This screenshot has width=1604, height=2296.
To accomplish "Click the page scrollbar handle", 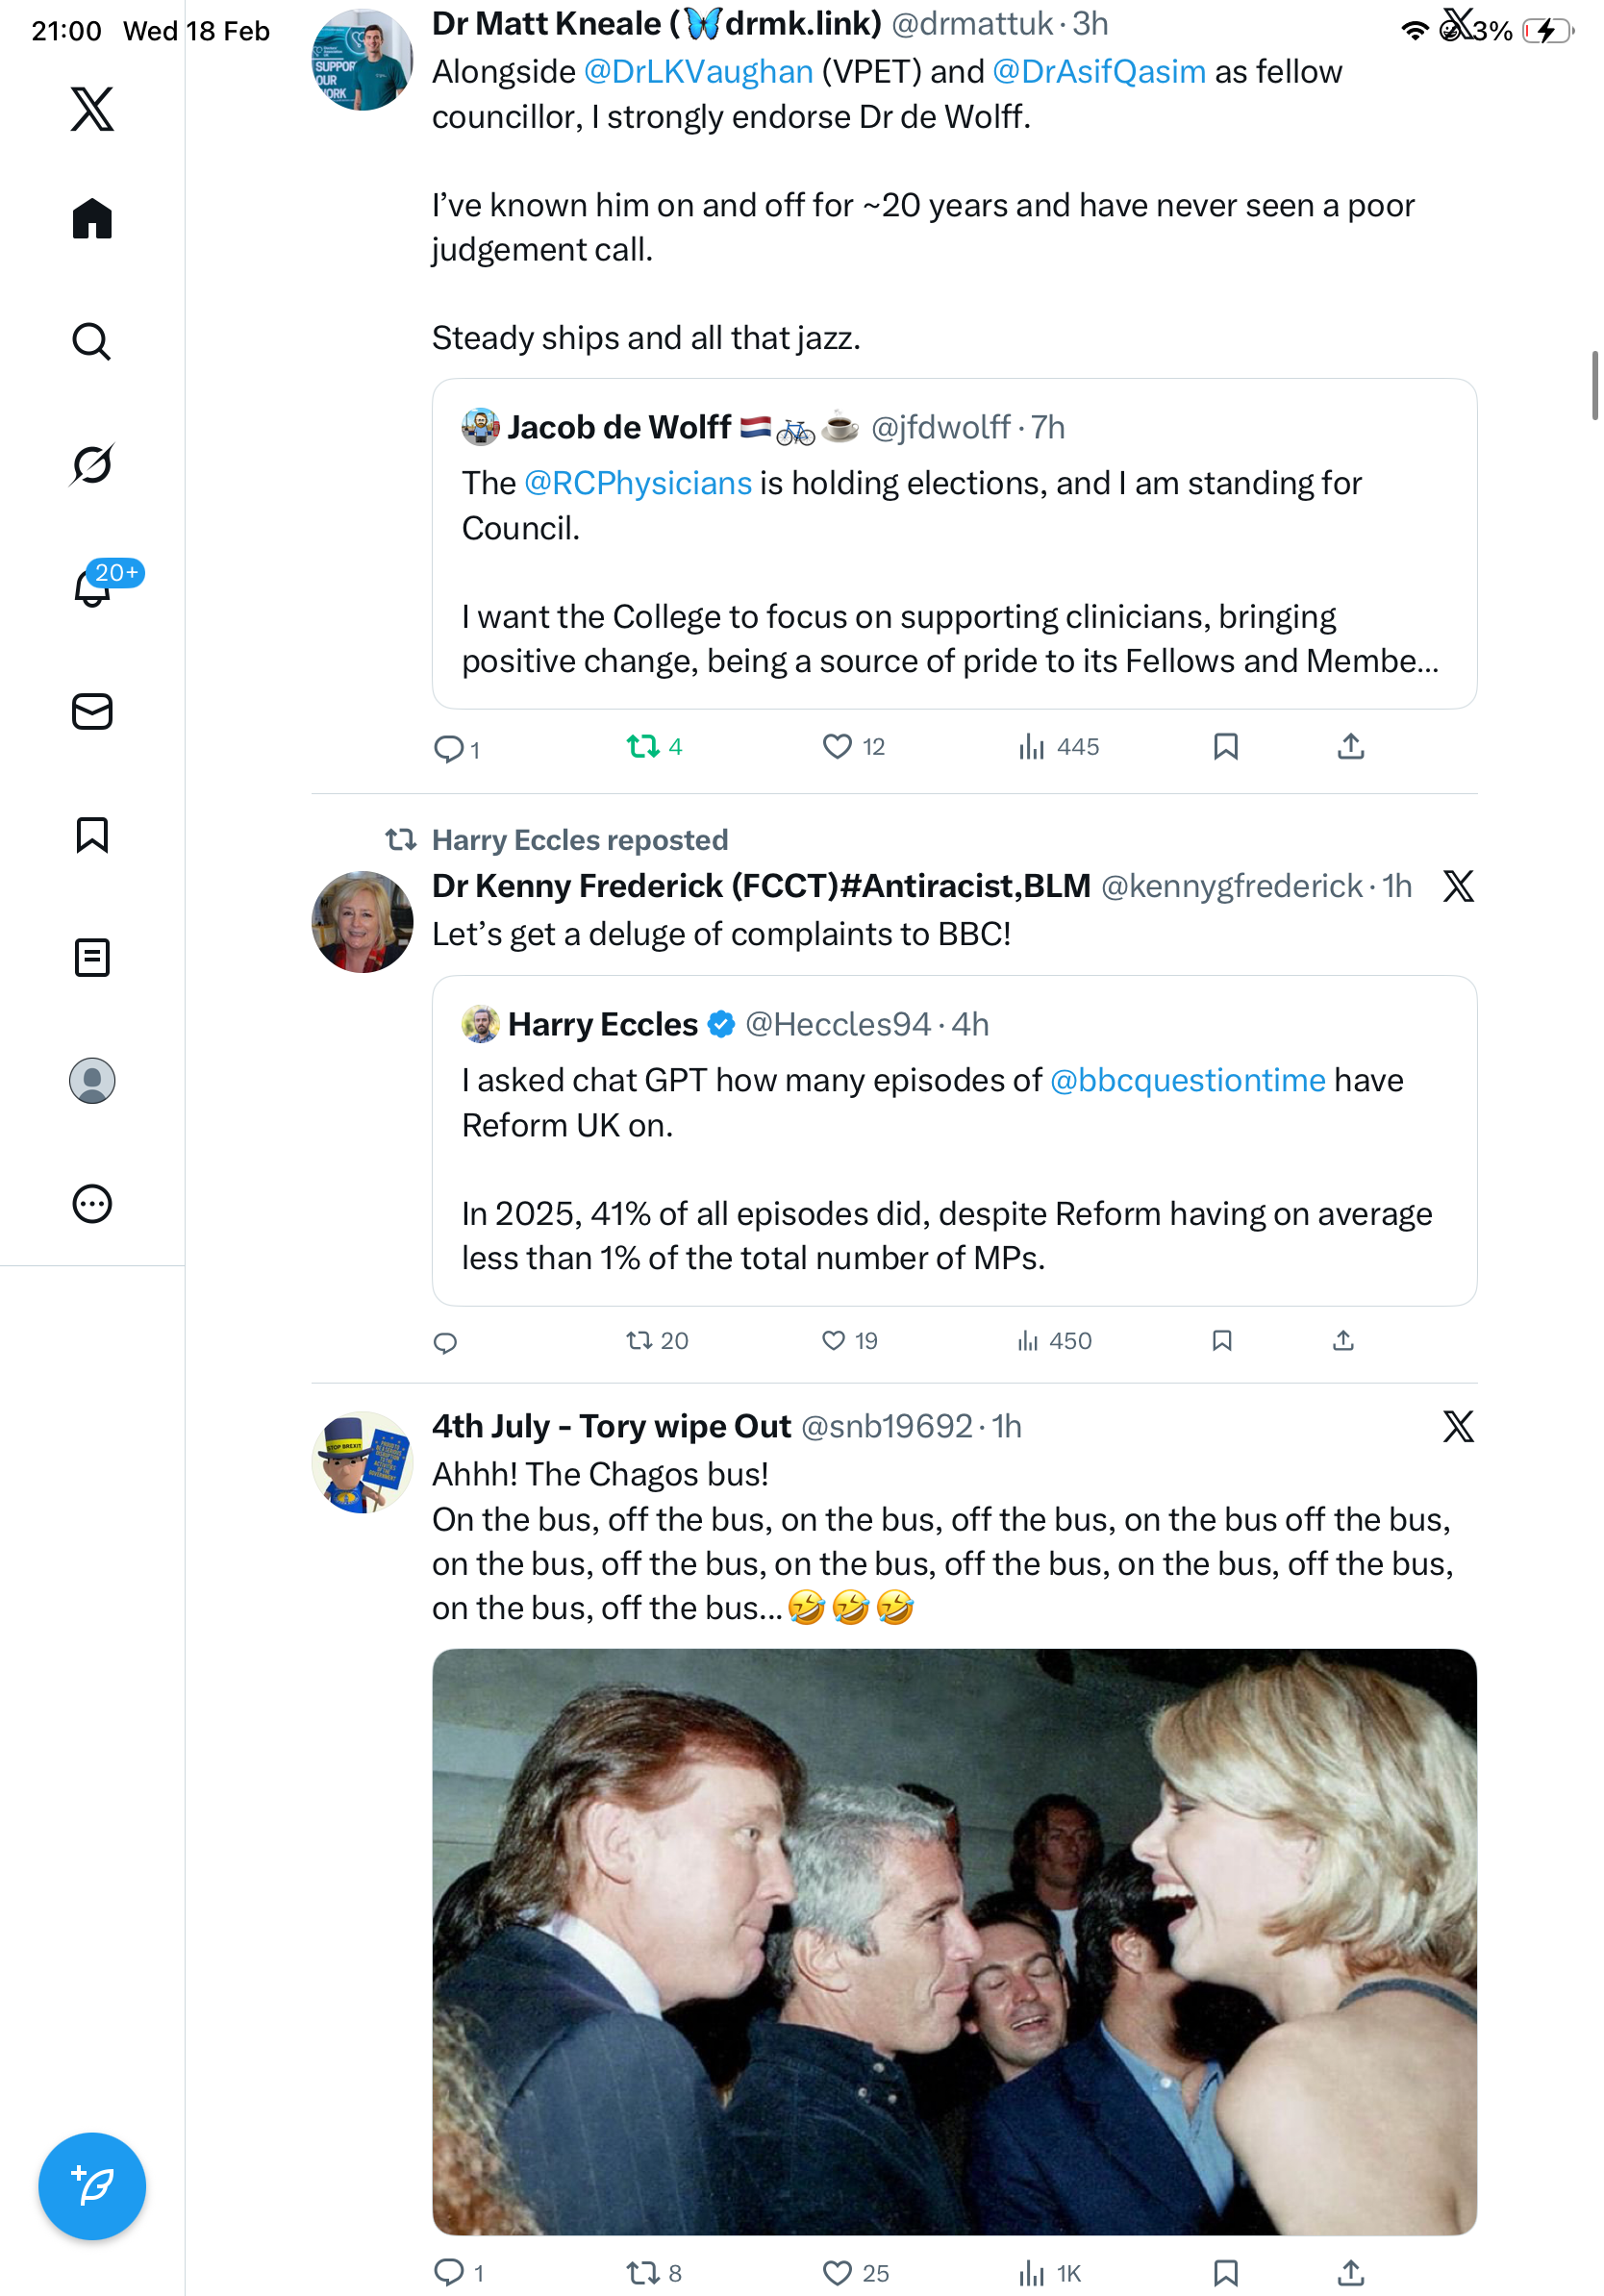I will click(x=1594, y=385).
